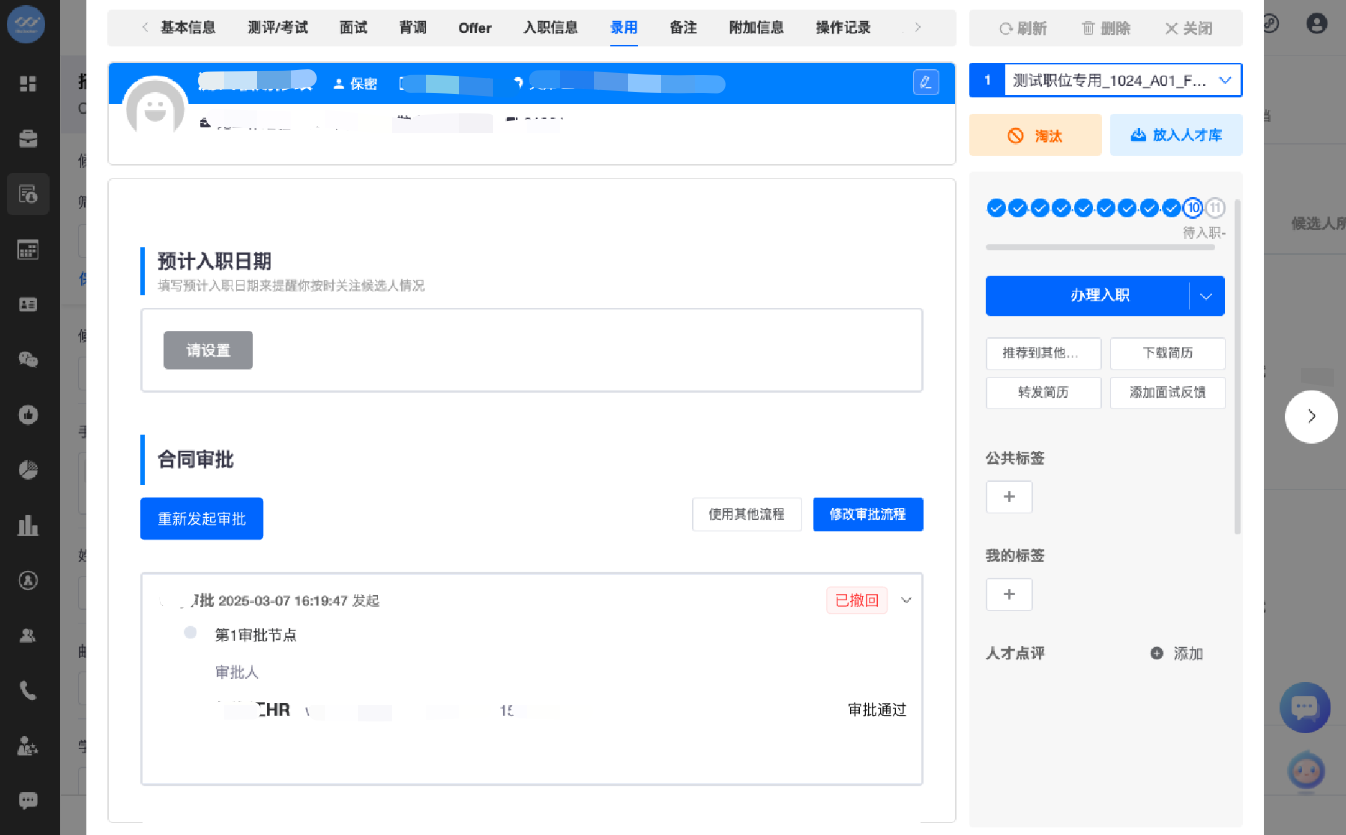
Task: Click the 添加面试反馈 button
Action: pyautogui.click(x=1168, y=392)
